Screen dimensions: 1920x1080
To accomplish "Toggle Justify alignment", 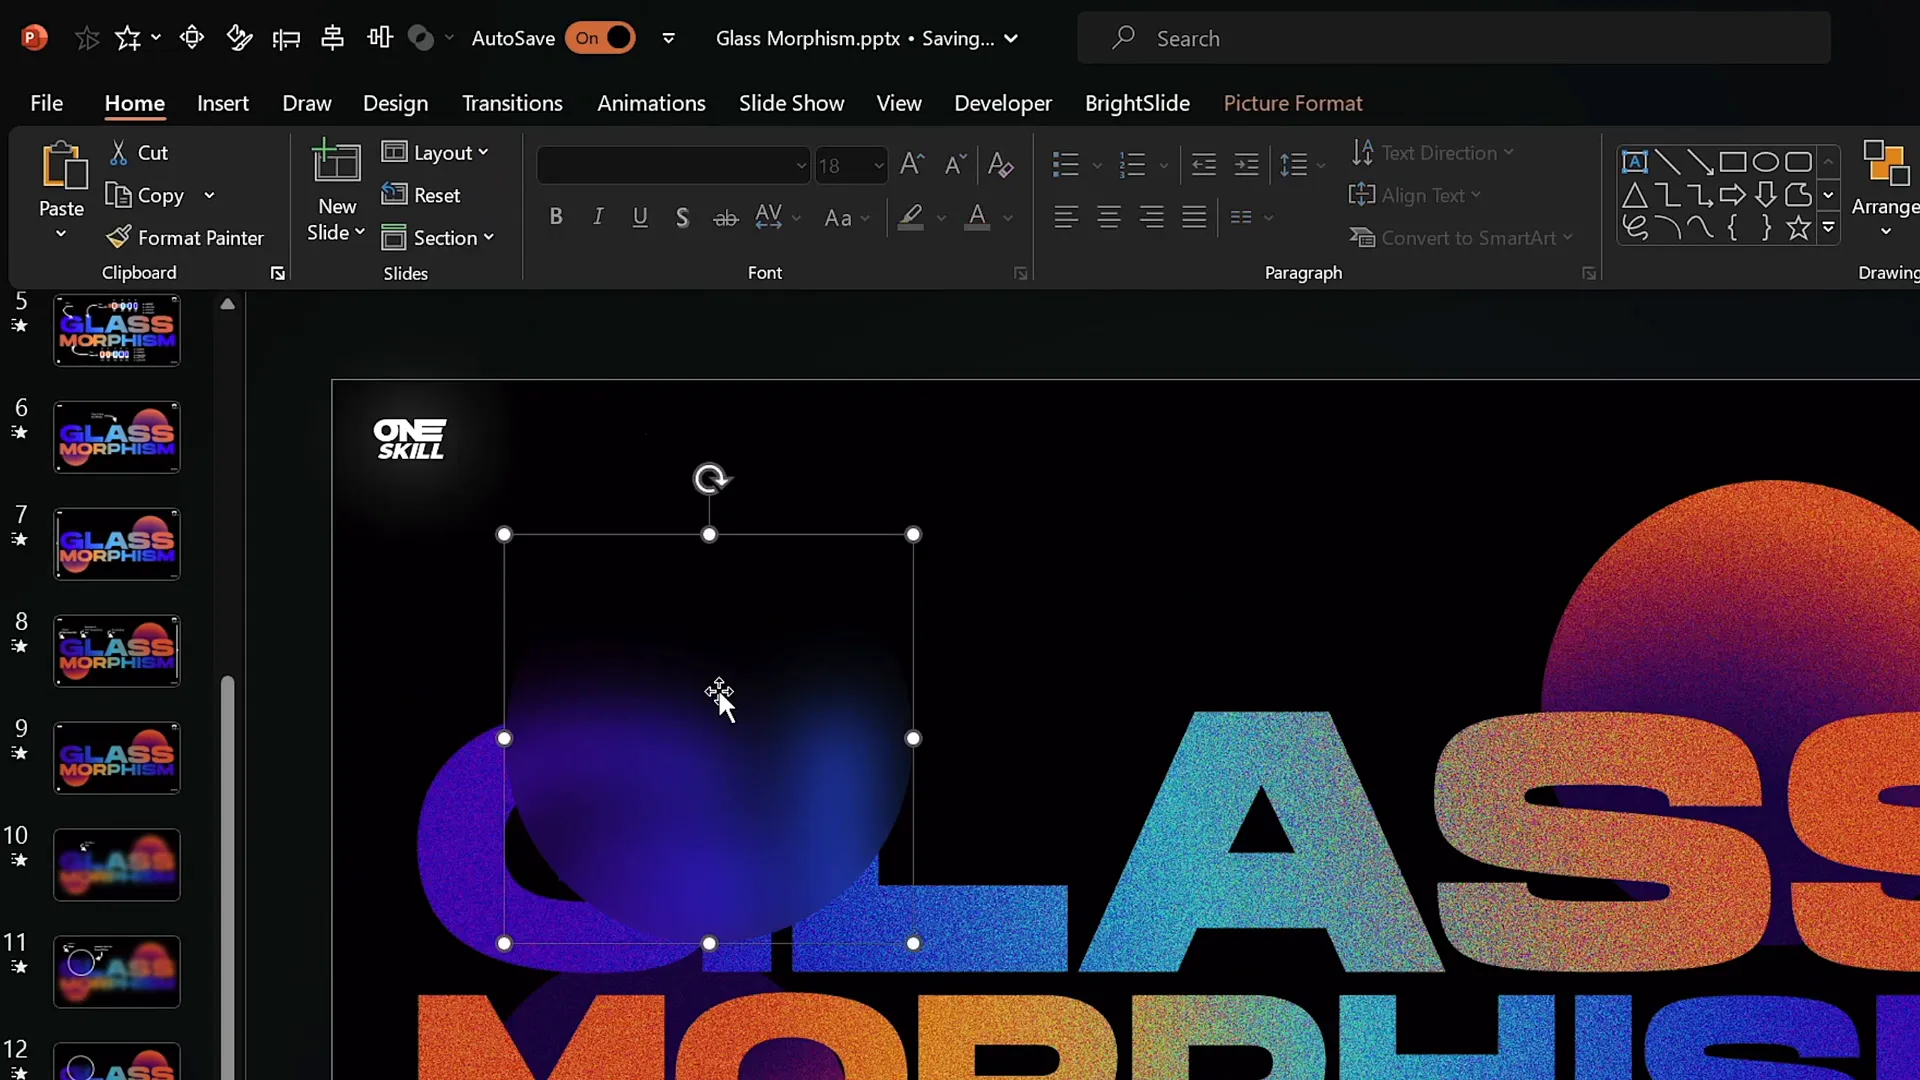I will 1194,217.
